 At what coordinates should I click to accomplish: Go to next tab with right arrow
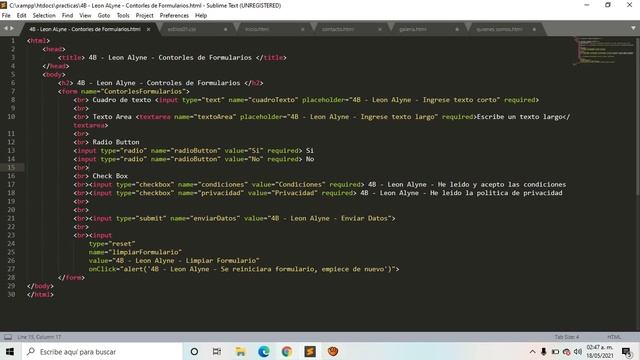tap(12, 28)
